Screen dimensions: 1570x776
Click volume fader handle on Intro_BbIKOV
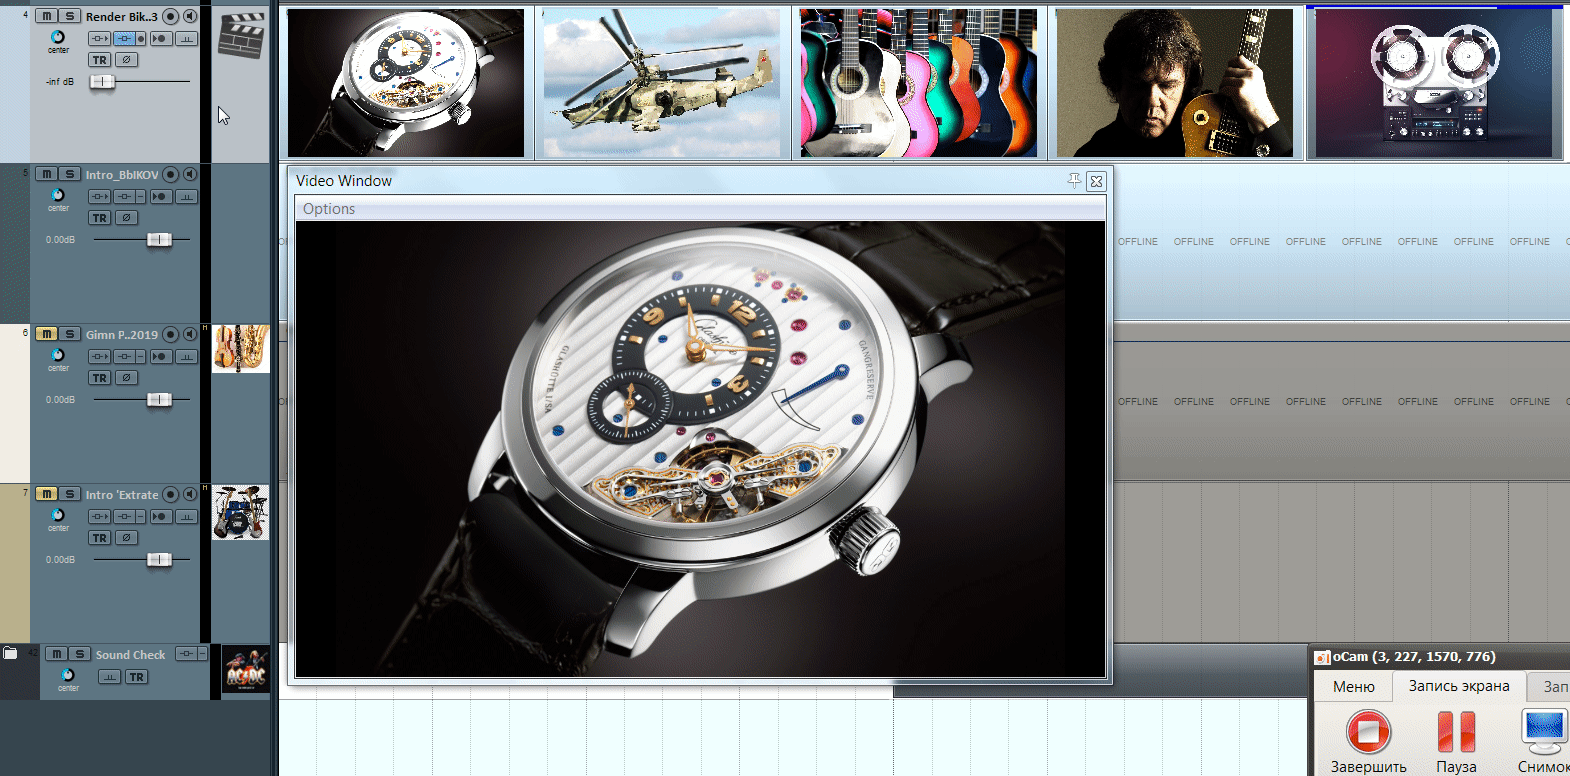[159, 239]
